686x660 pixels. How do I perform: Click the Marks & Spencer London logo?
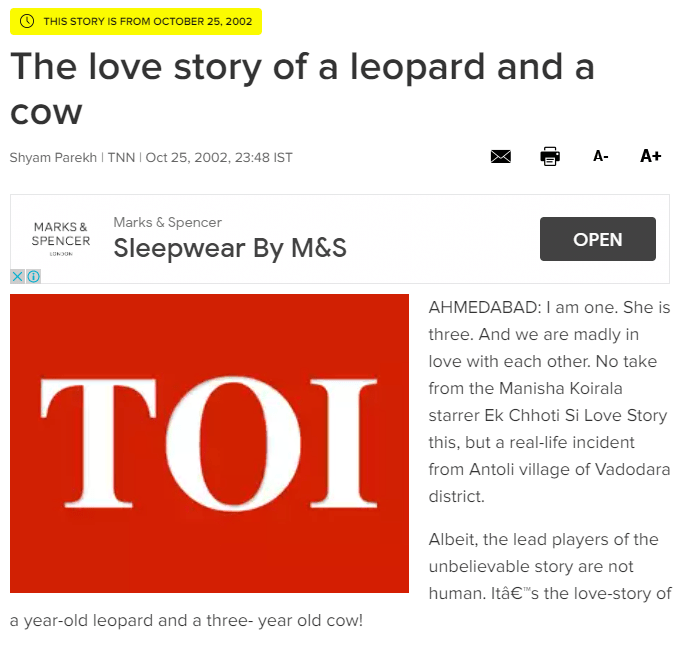(60, 239)
